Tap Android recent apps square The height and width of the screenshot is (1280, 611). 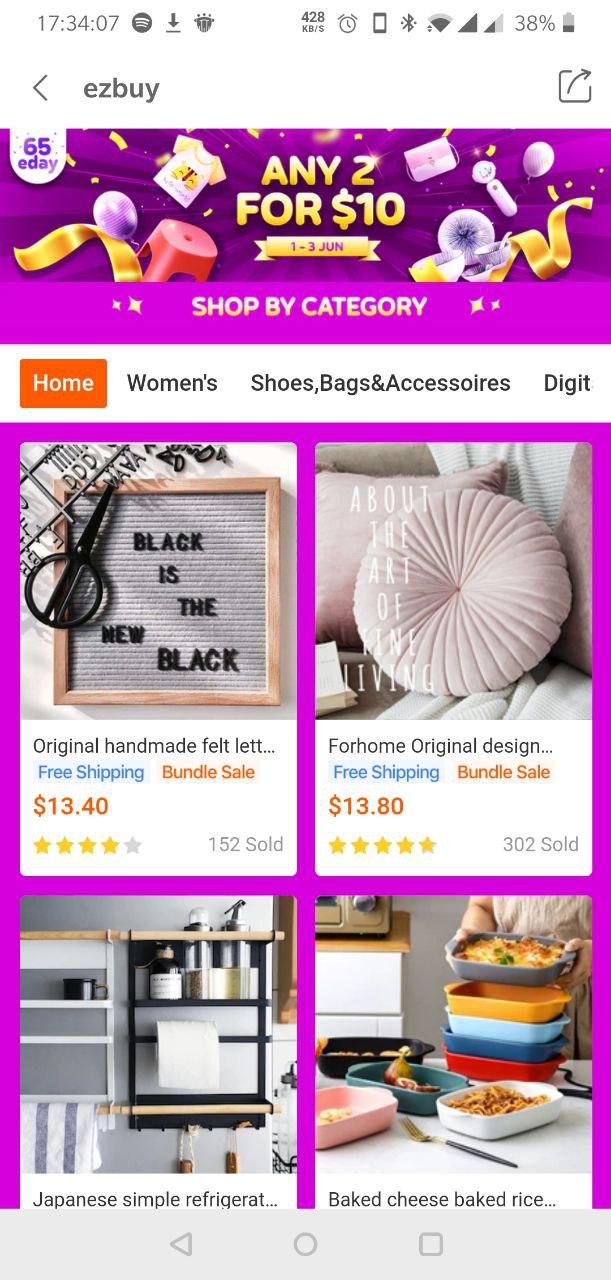pyautogui.click(x=431, y=1243)
